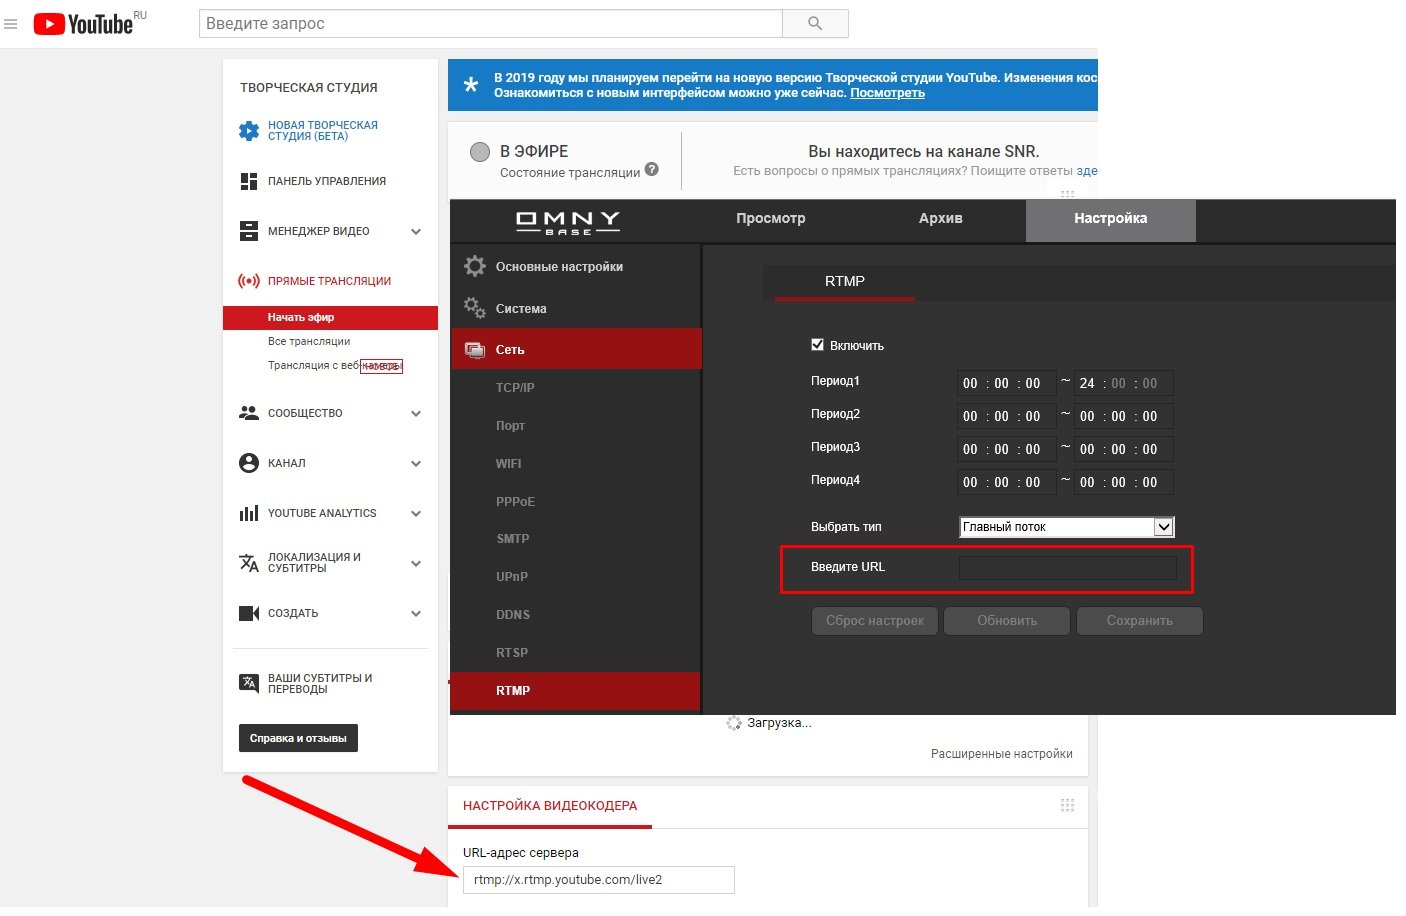
Task: Open Панель управления in the sidebar
Action: [x=326, y=181]
